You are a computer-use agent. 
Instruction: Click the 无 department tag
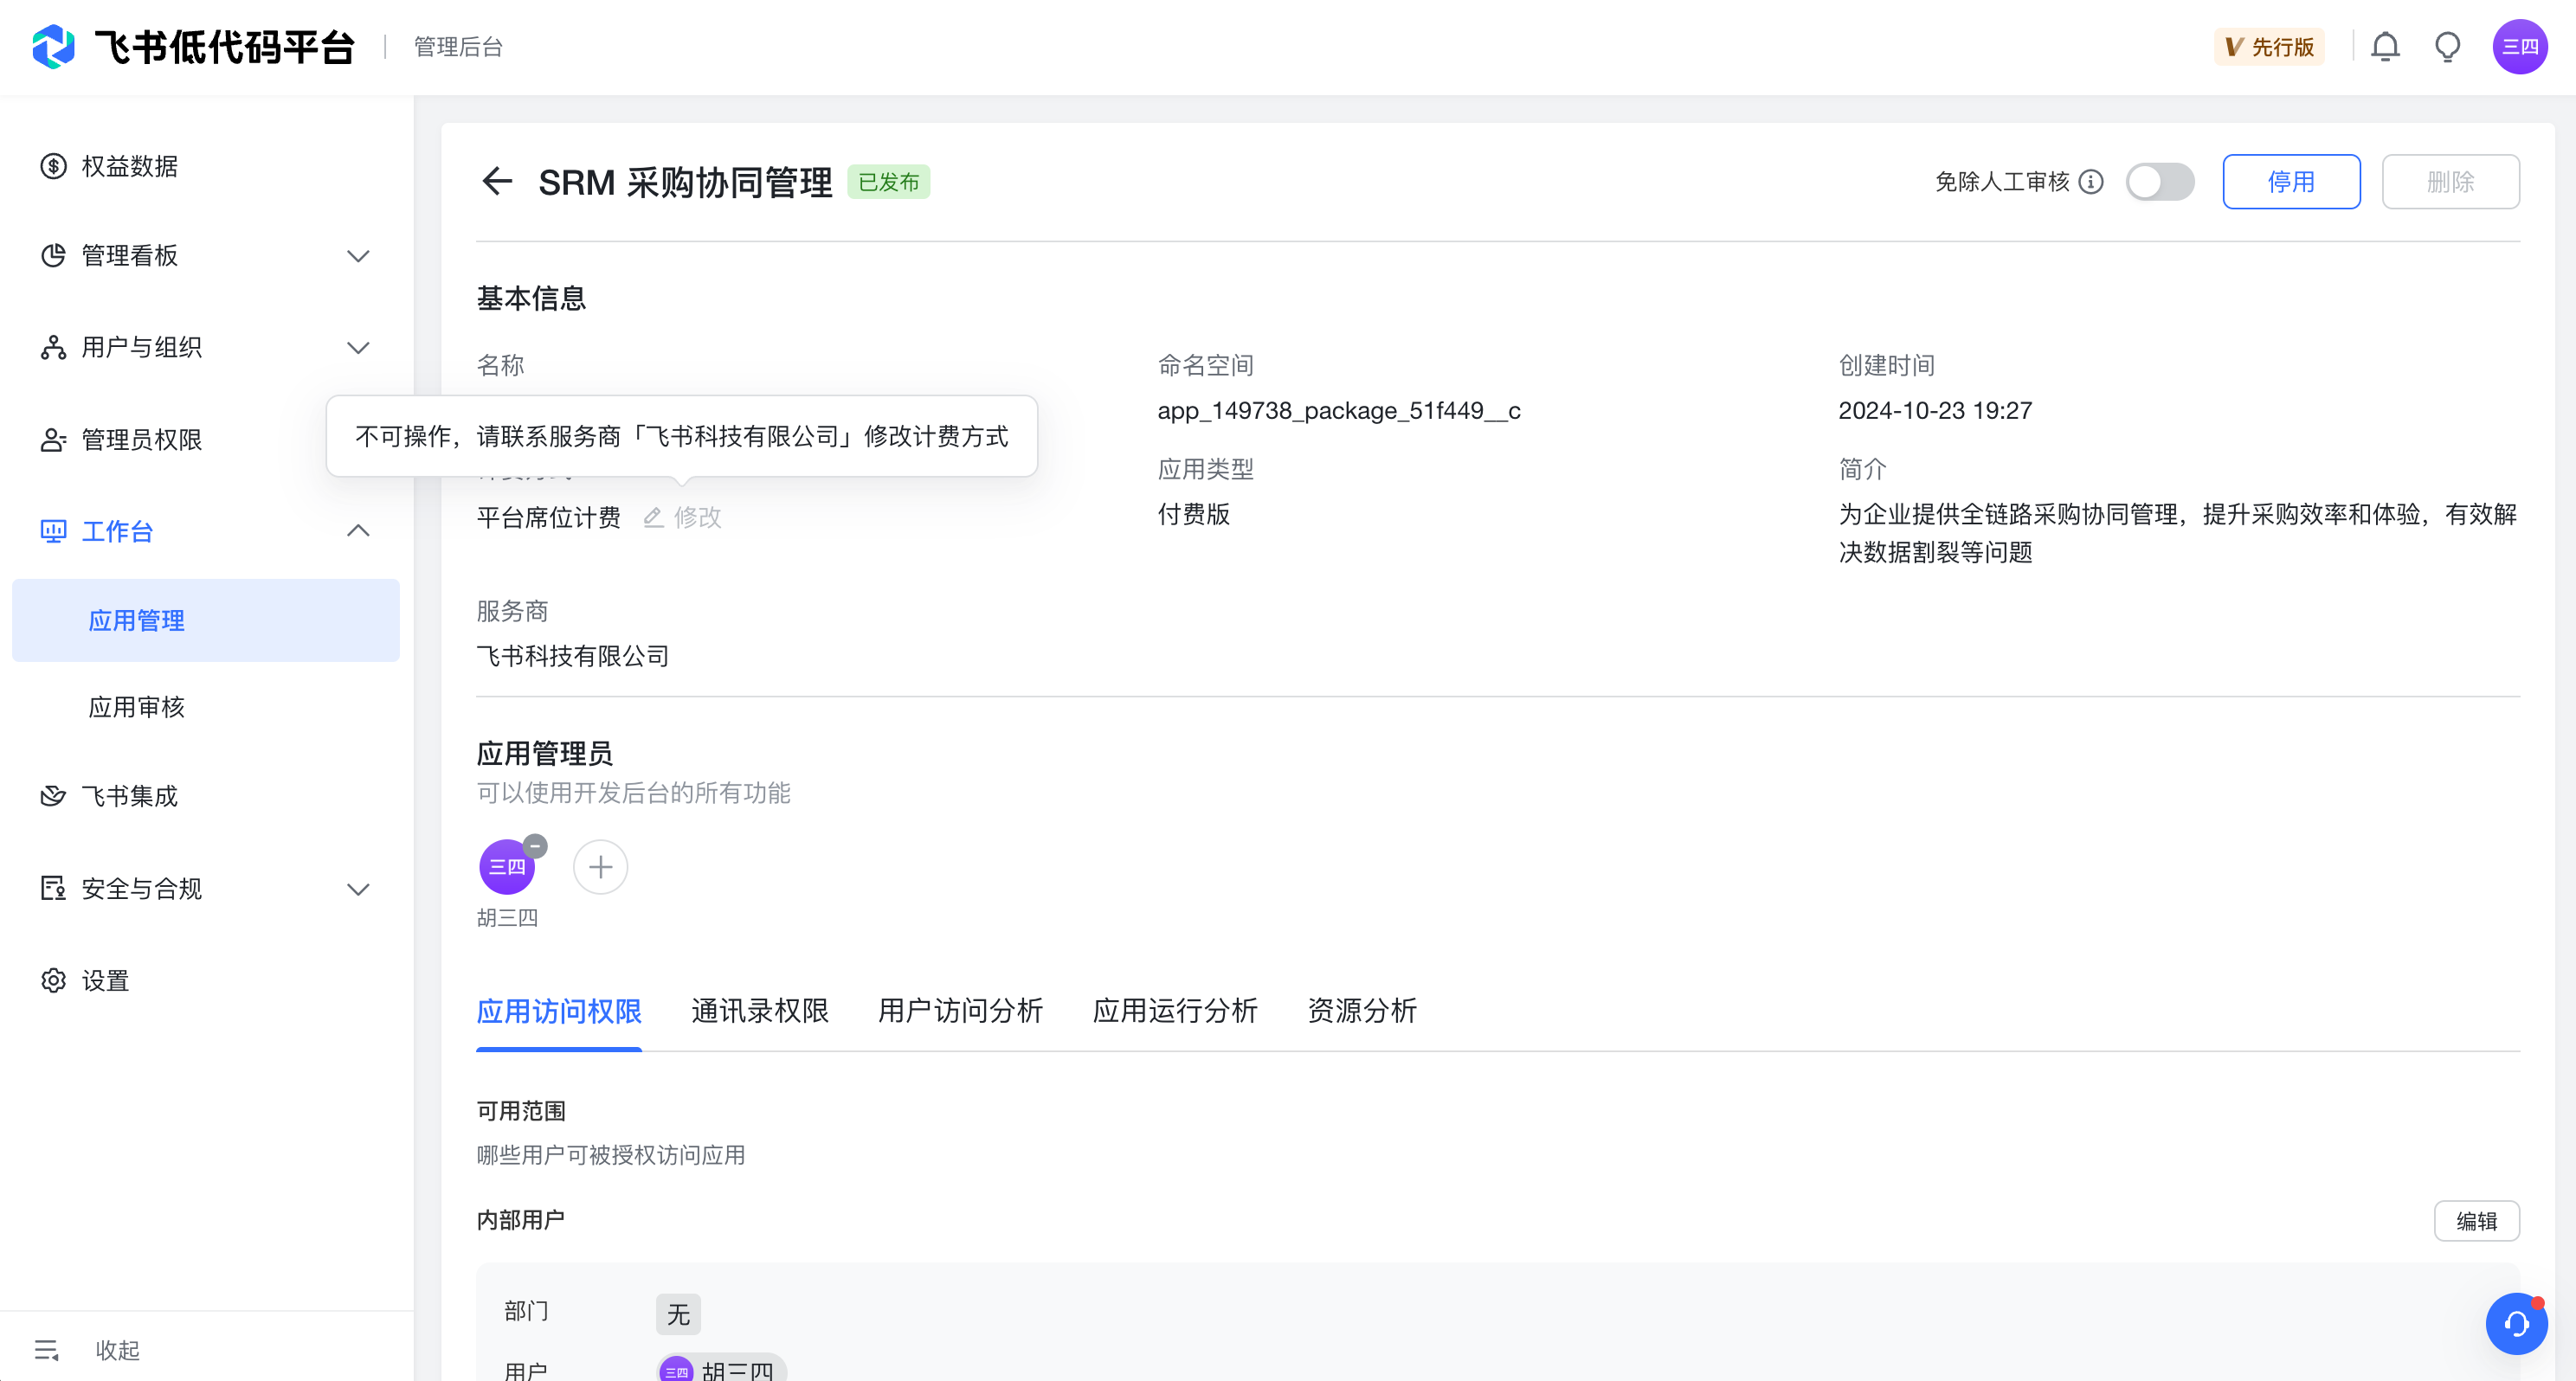[678, 1314]
